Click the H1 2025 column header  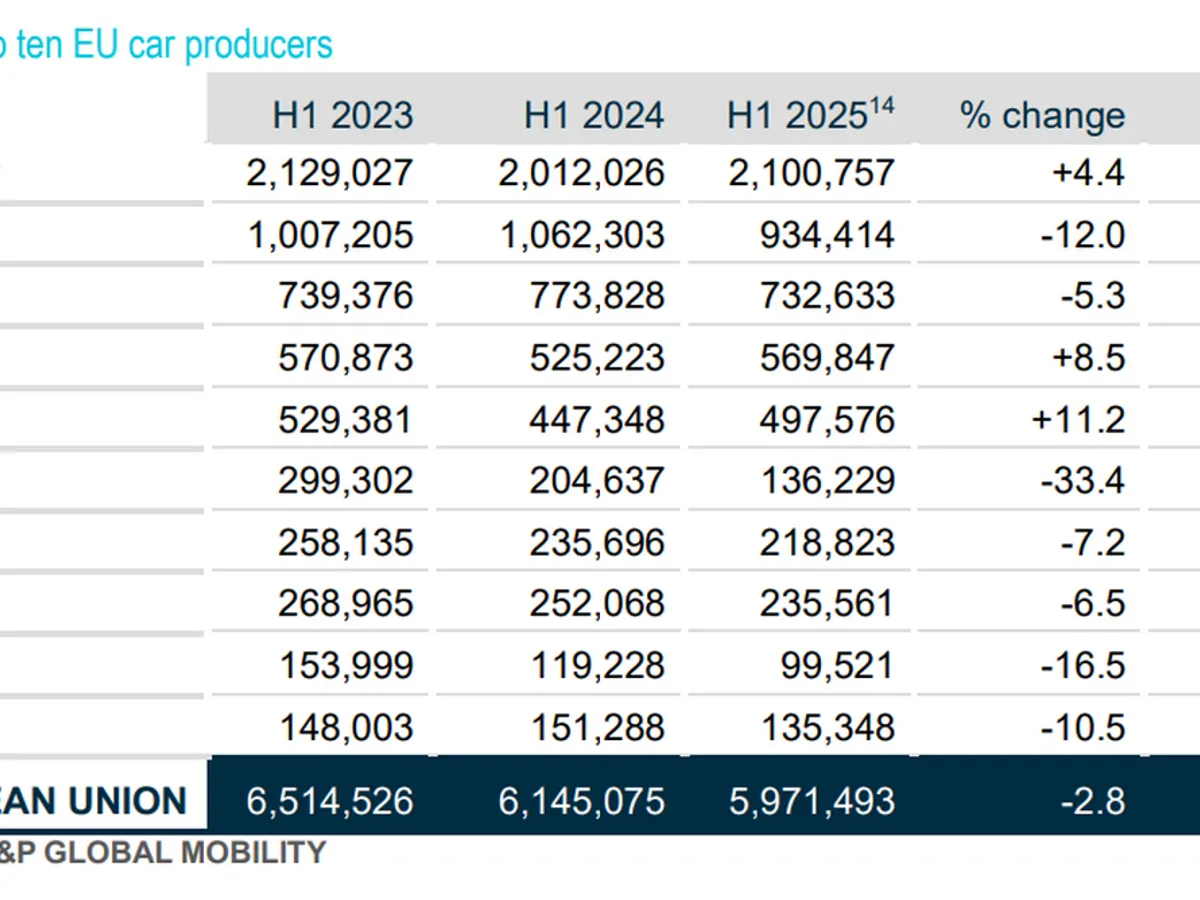coord(795,116)
